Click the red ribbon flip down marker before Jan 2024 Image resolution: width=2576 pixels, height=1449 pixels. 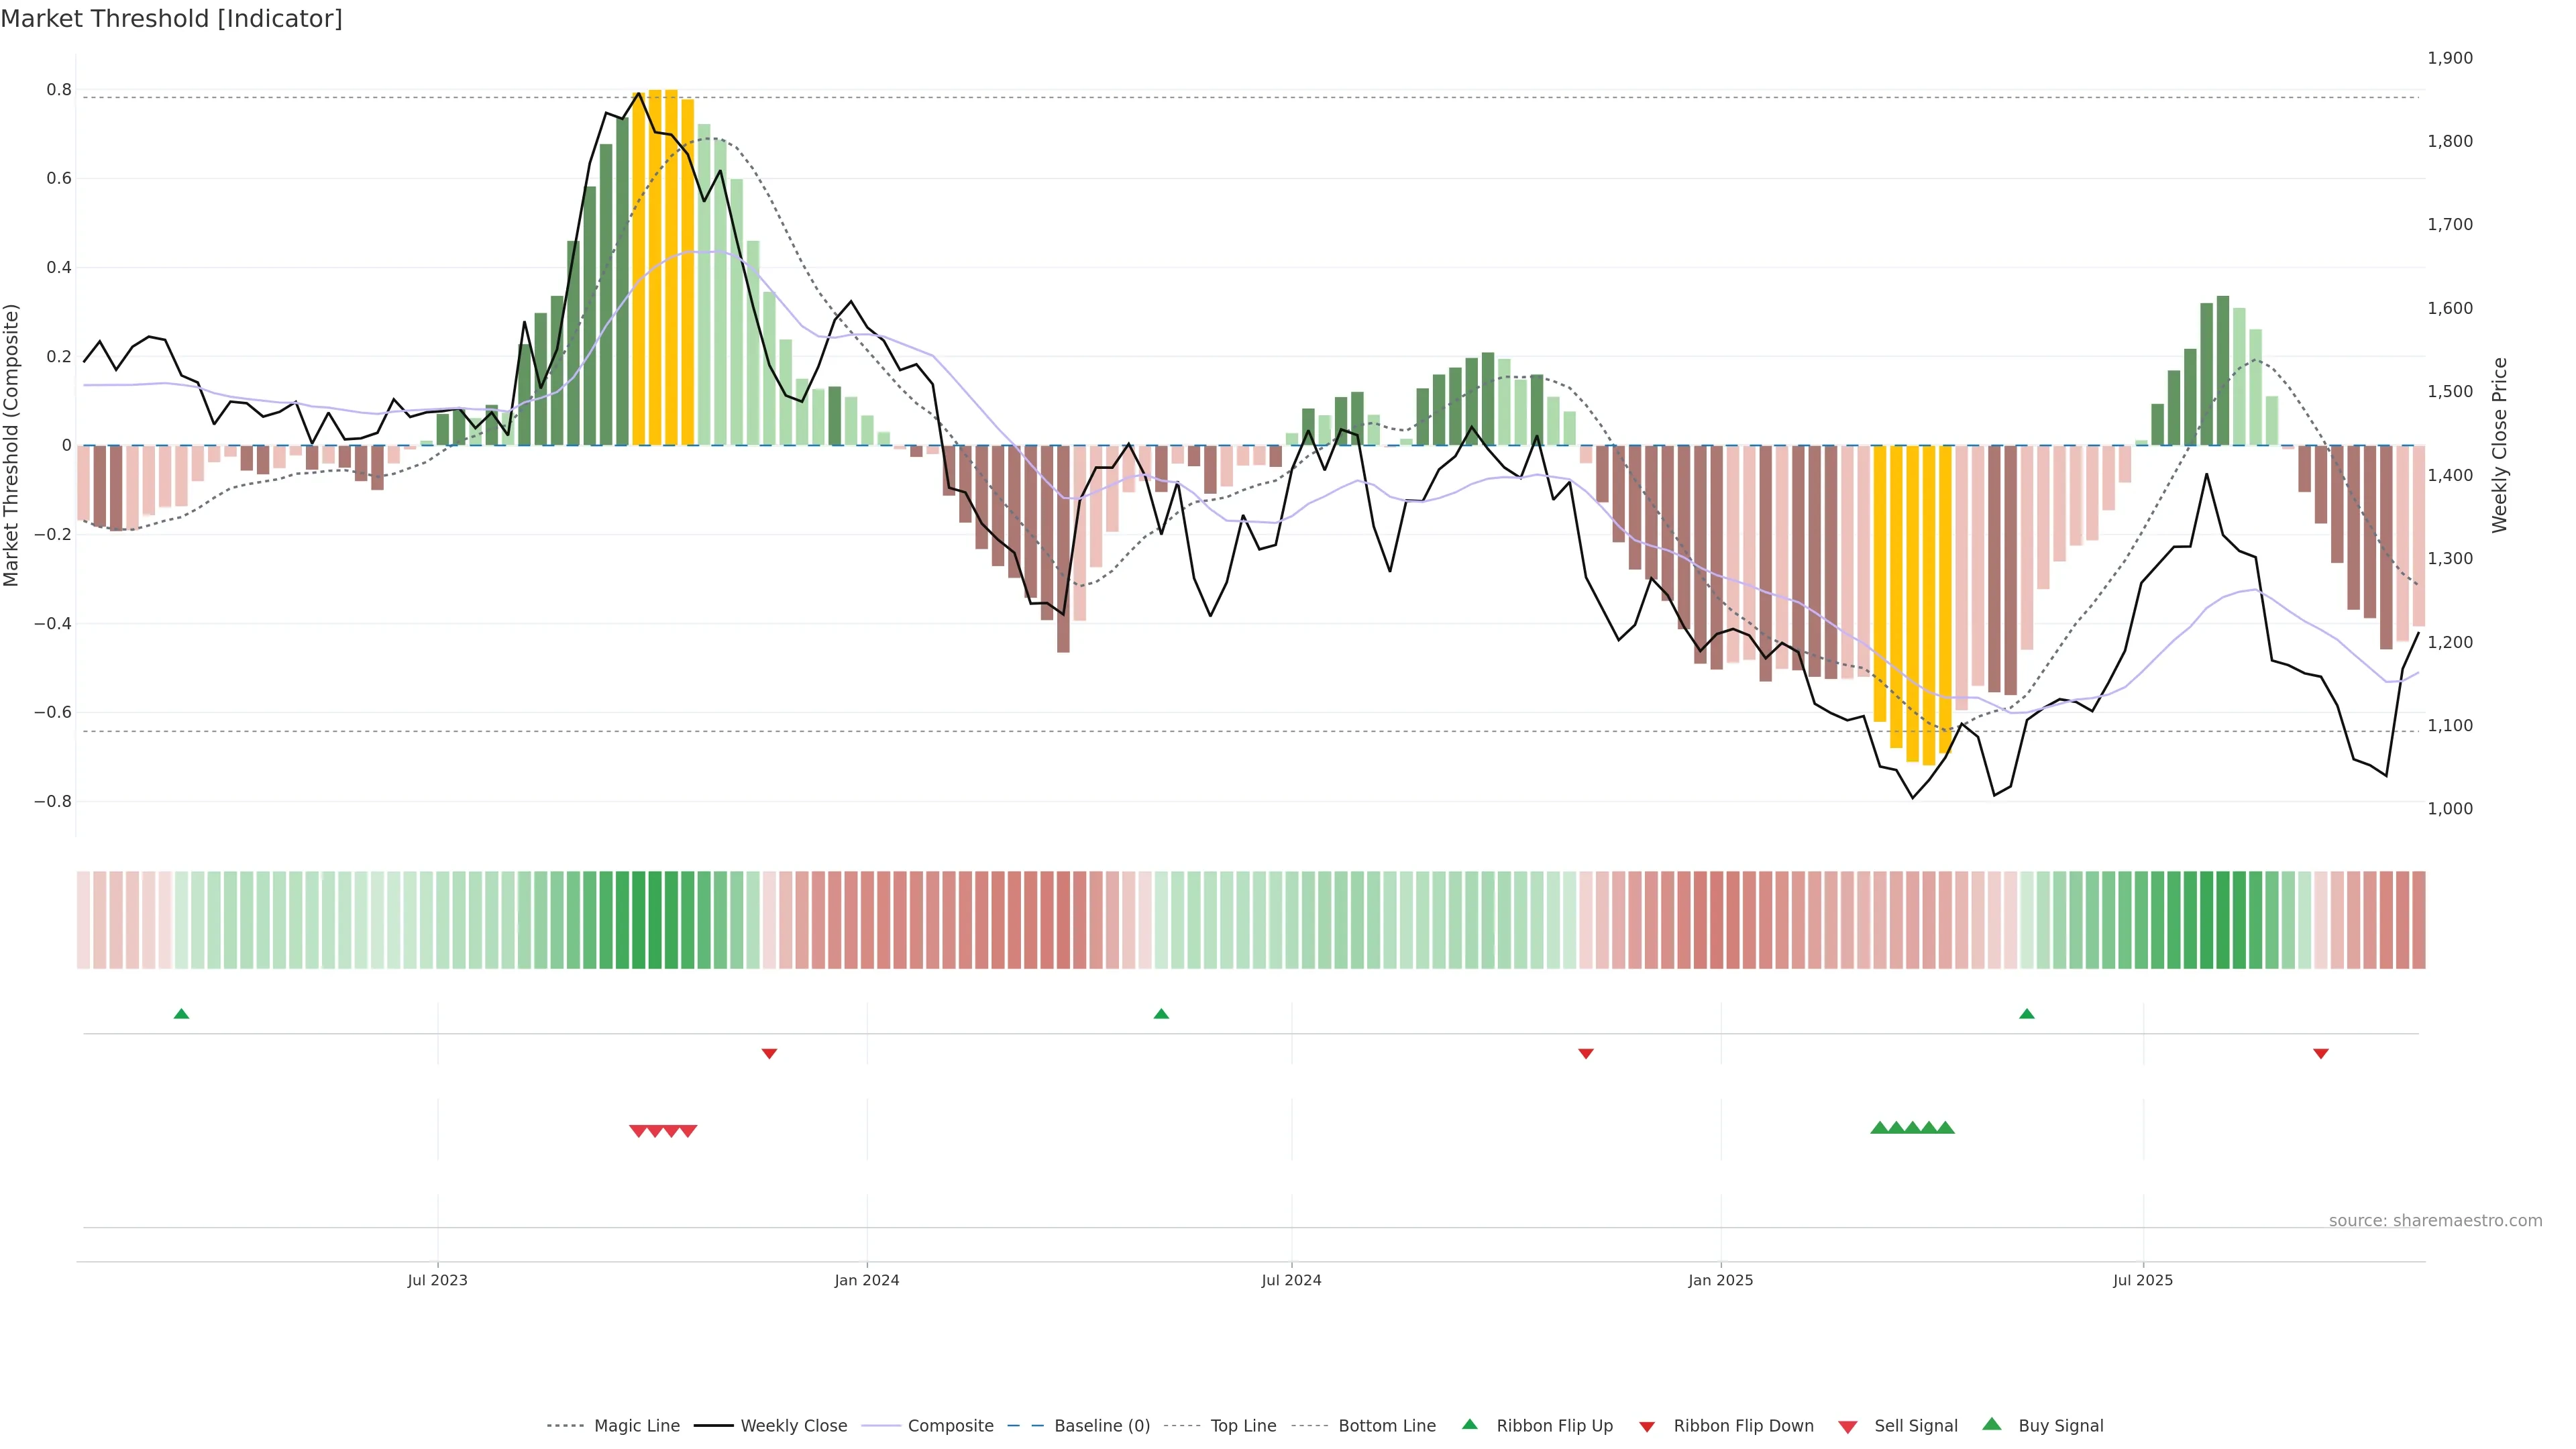click(769, 1053)
